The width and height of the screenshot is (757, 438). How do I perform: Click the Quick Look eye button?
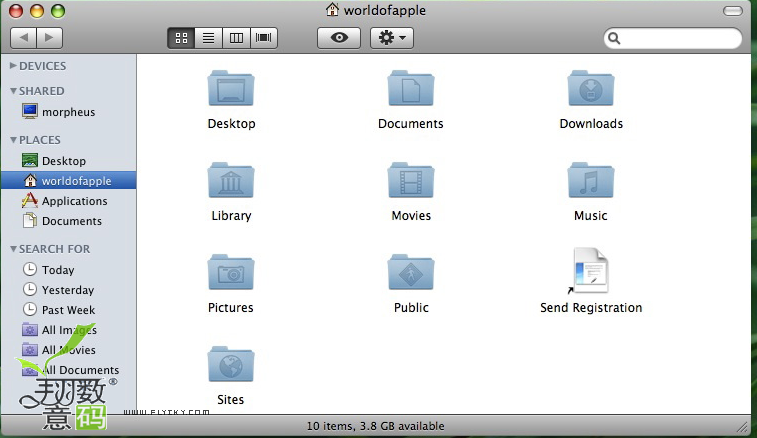[x=339, y=38]
